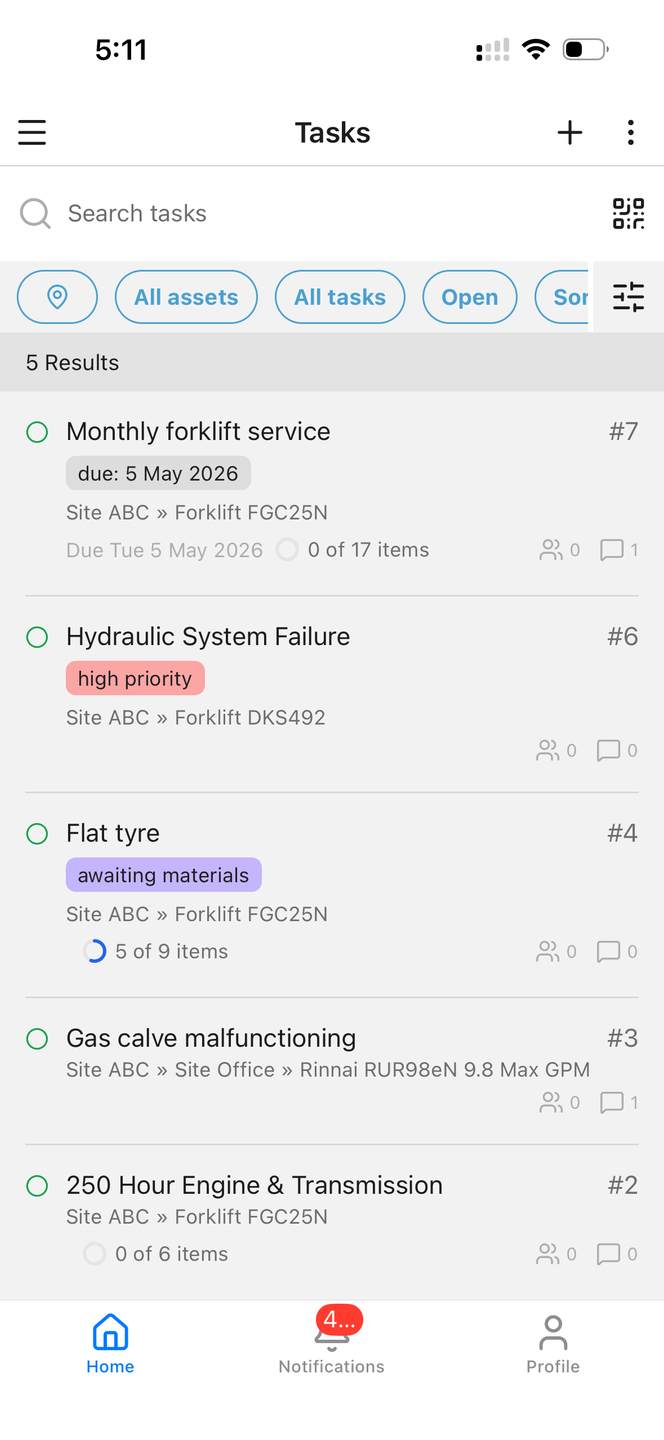View assignees for Hydraulic System Failure
This screenshot has width=664, height=1440.
pos(557,751)
